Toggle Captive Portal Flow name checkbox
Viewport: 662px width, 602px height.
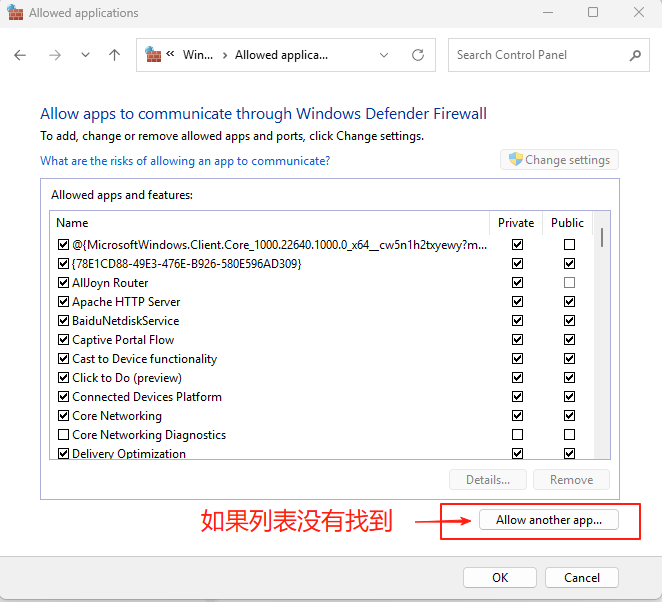(63, 339)
